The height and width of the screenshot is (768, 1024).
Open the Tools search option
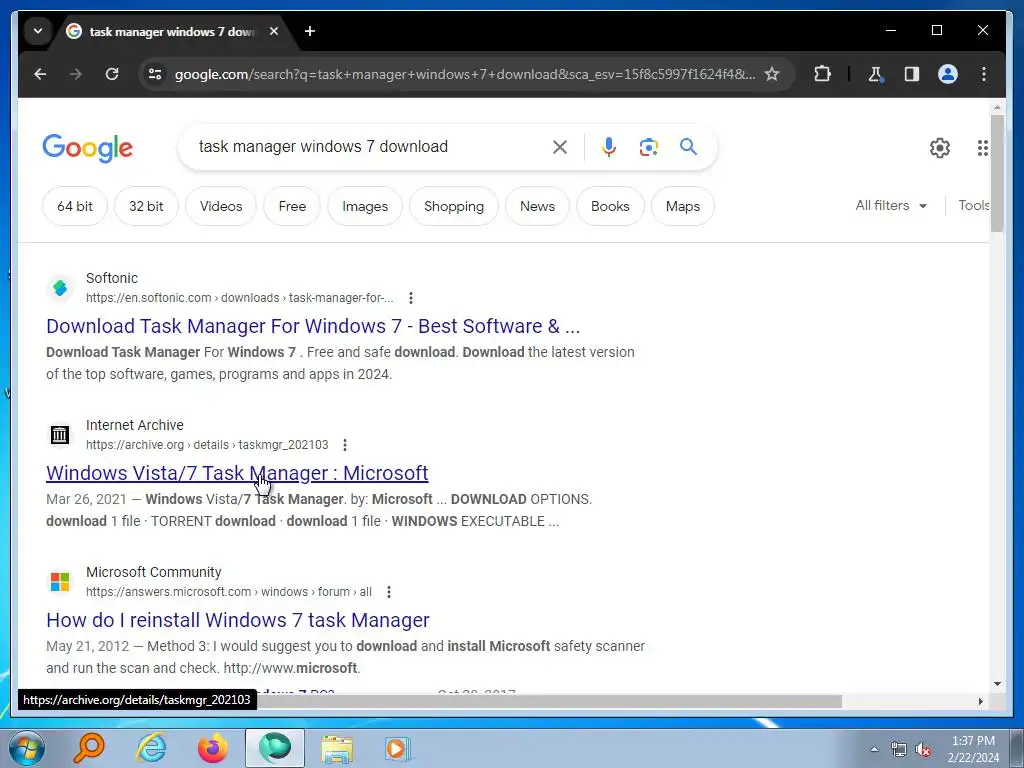(x=973, y=206)
